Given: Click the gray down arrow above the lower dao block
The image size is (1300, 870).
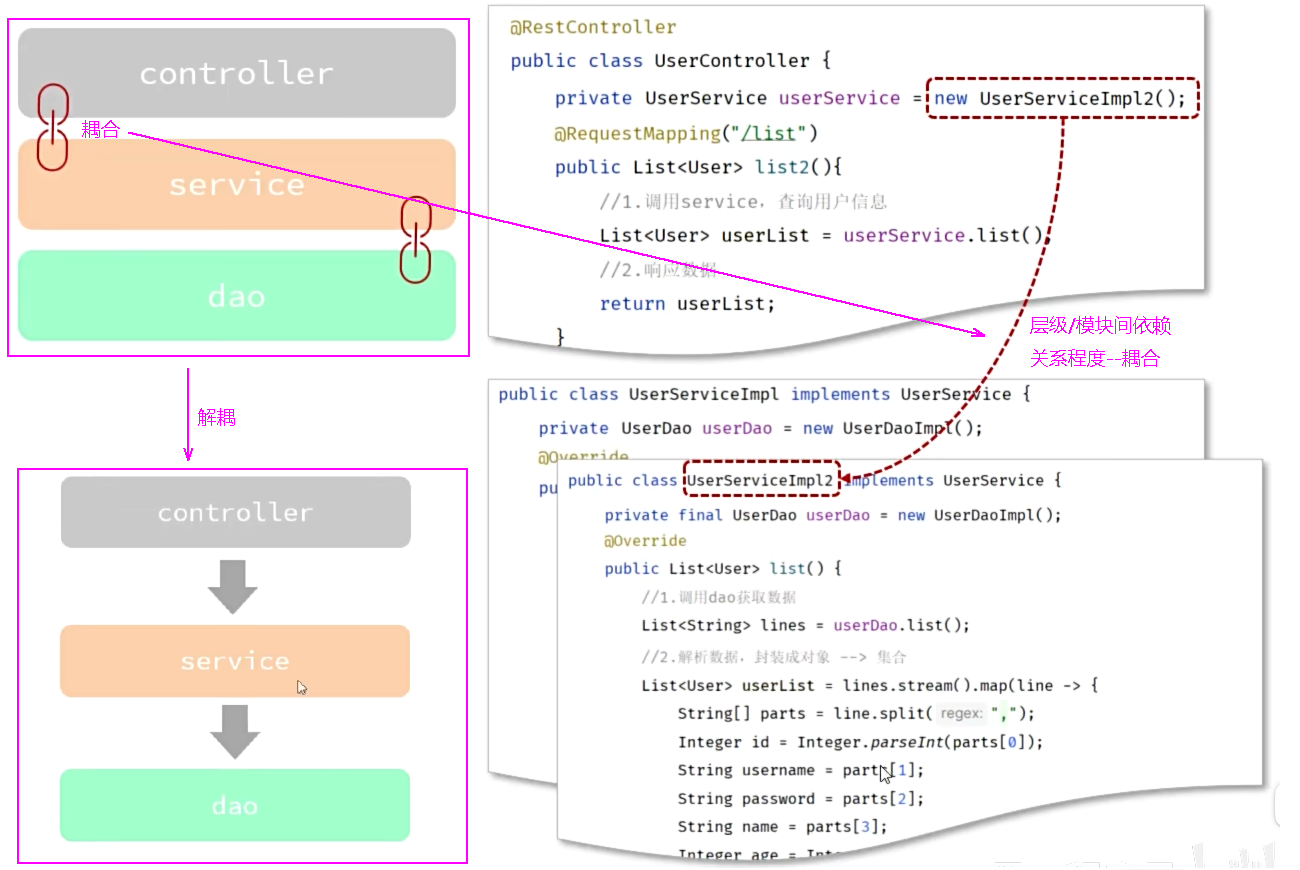Looking at the screenshot, I should pyautogui.click(x=234, y=732).
